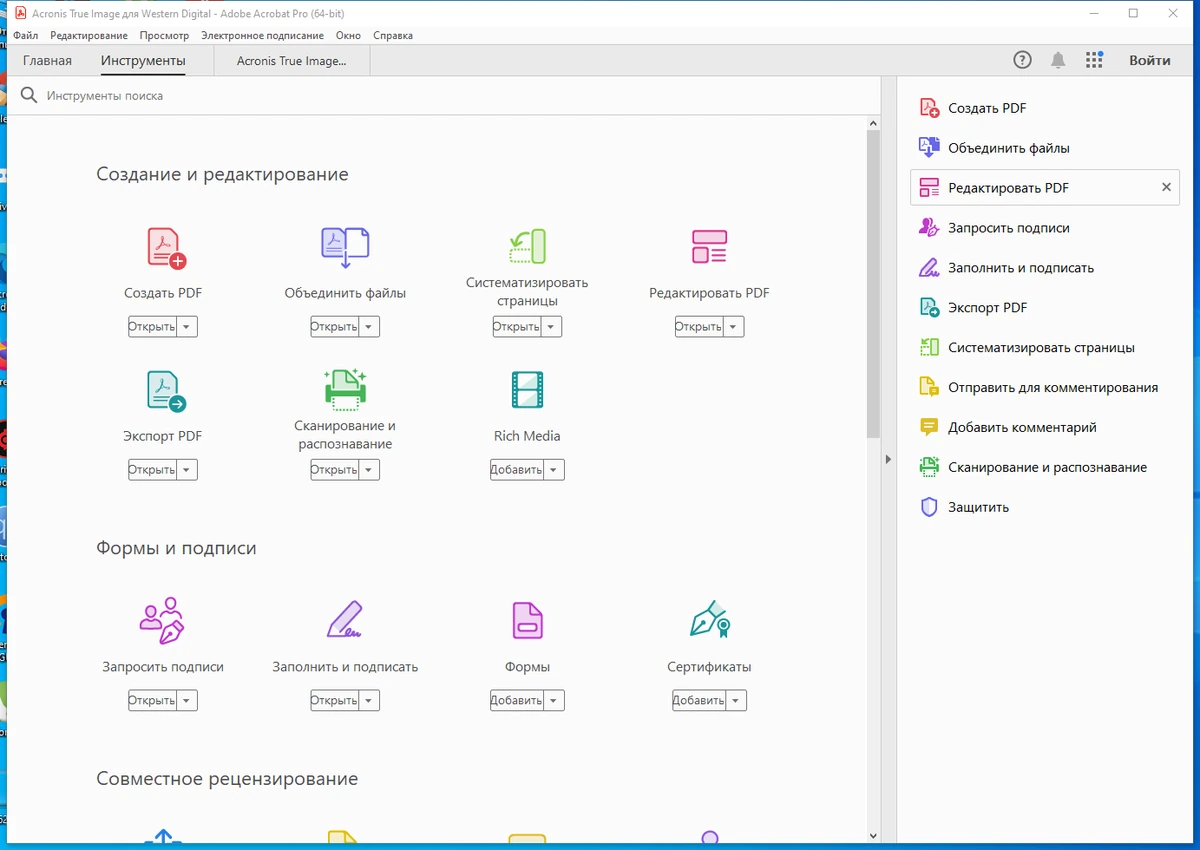
Task: Expand dropdown arrow next to Создать PDF Открыть
Action: click(188, 327)
